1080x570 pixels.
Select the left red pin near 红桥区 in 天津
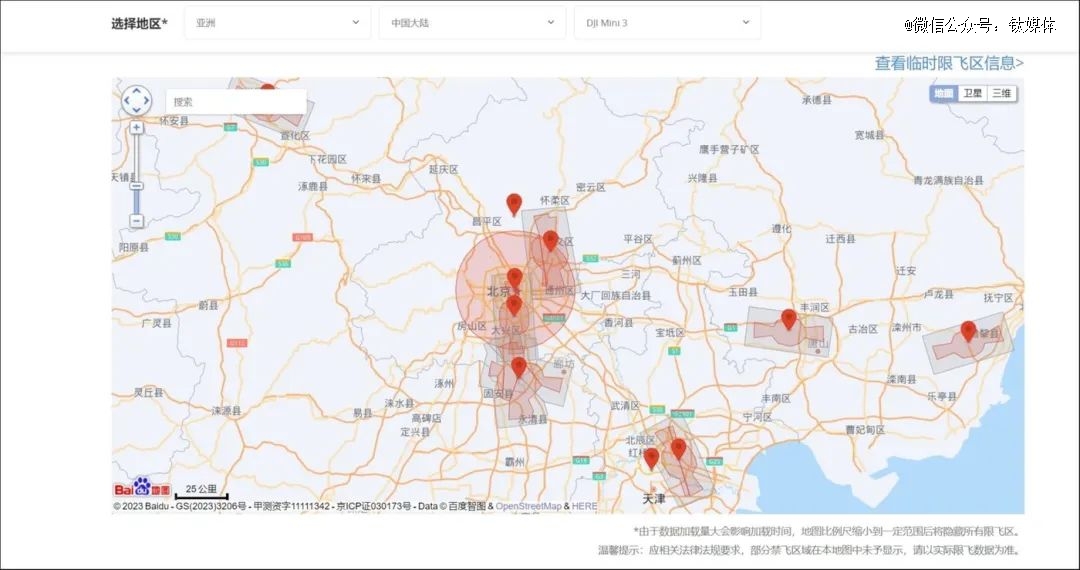pos(652,458)
